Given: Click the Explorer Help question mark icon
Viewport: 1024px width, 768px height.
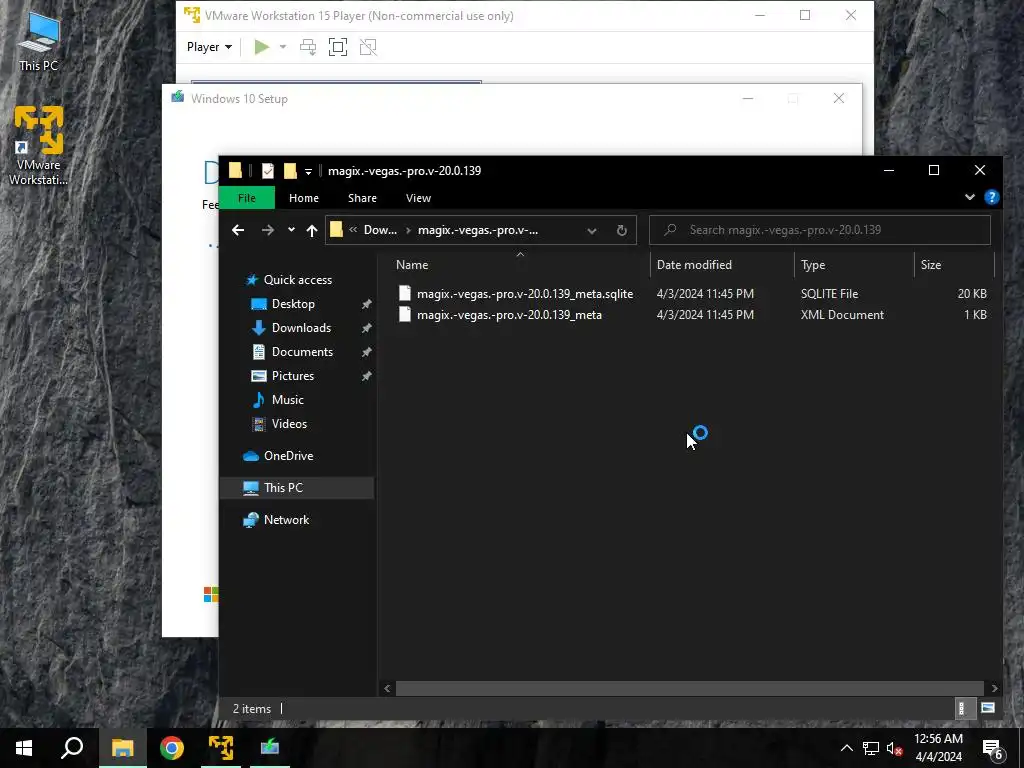Looking at the screenshot, I should click(x=991, y=197).
